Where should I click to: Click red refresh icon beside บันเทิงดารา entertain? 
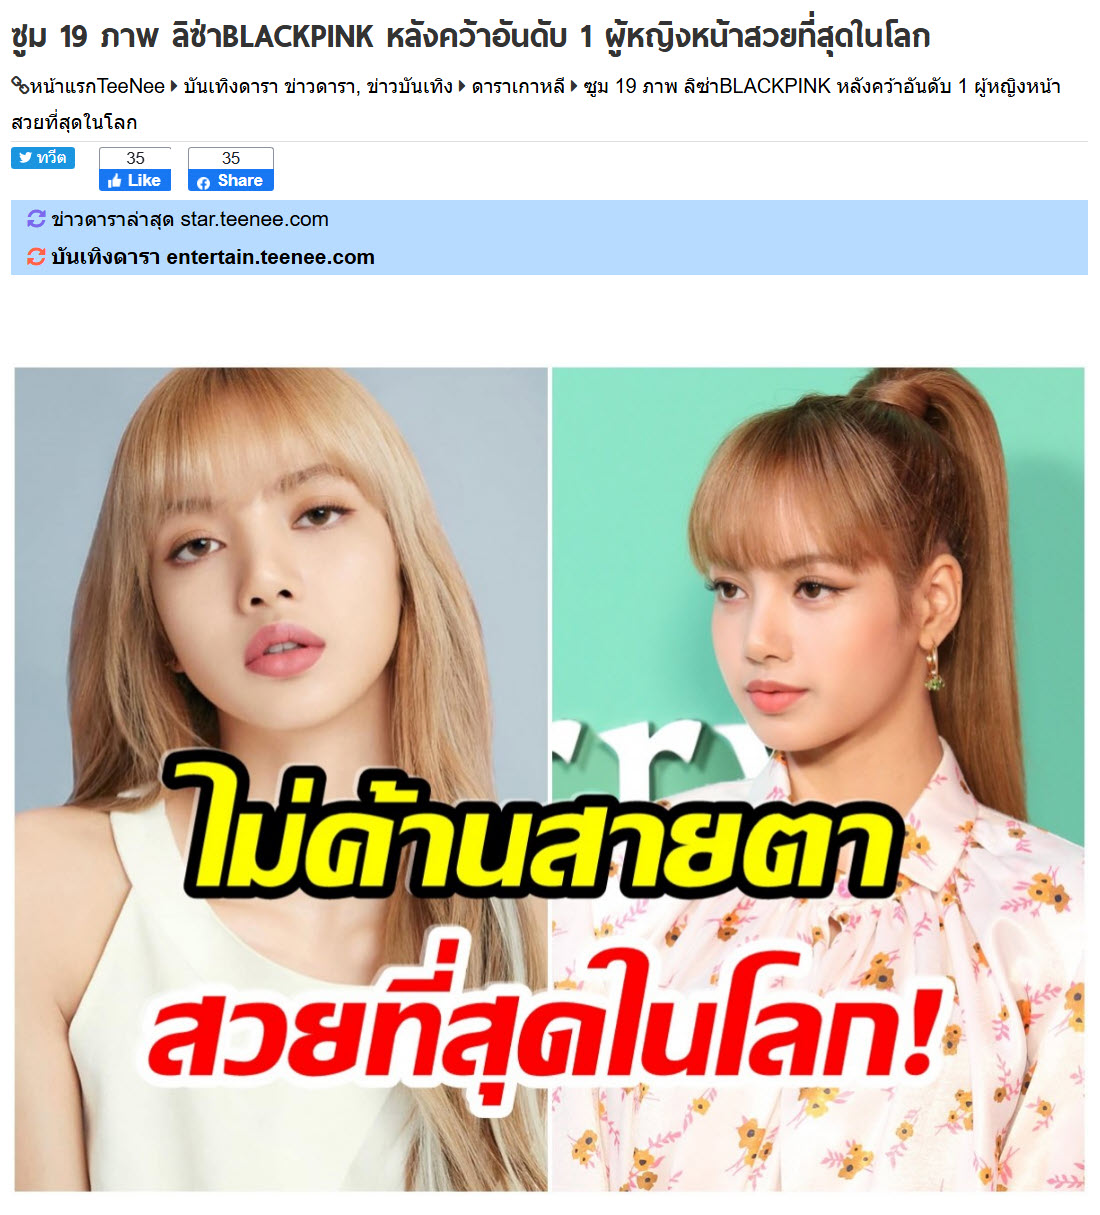pyautogui.click(x=36, y=257)
